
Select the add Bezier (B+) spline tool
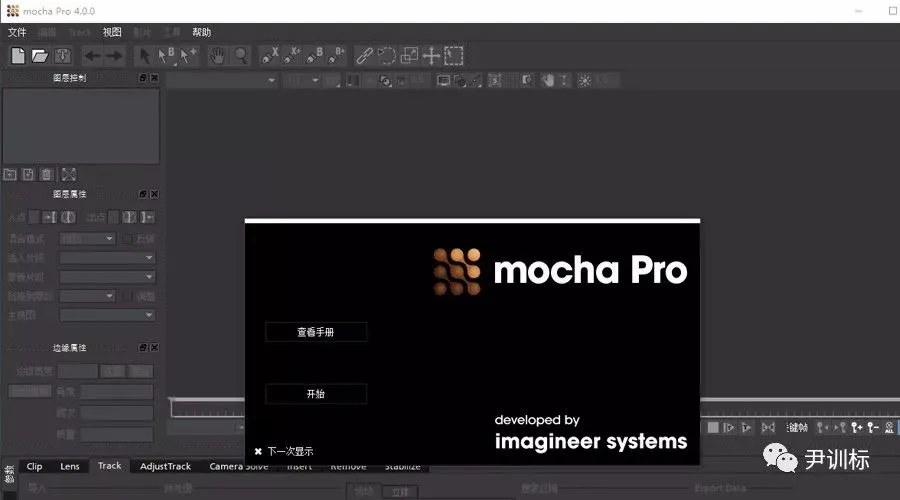tap(336, 56)
